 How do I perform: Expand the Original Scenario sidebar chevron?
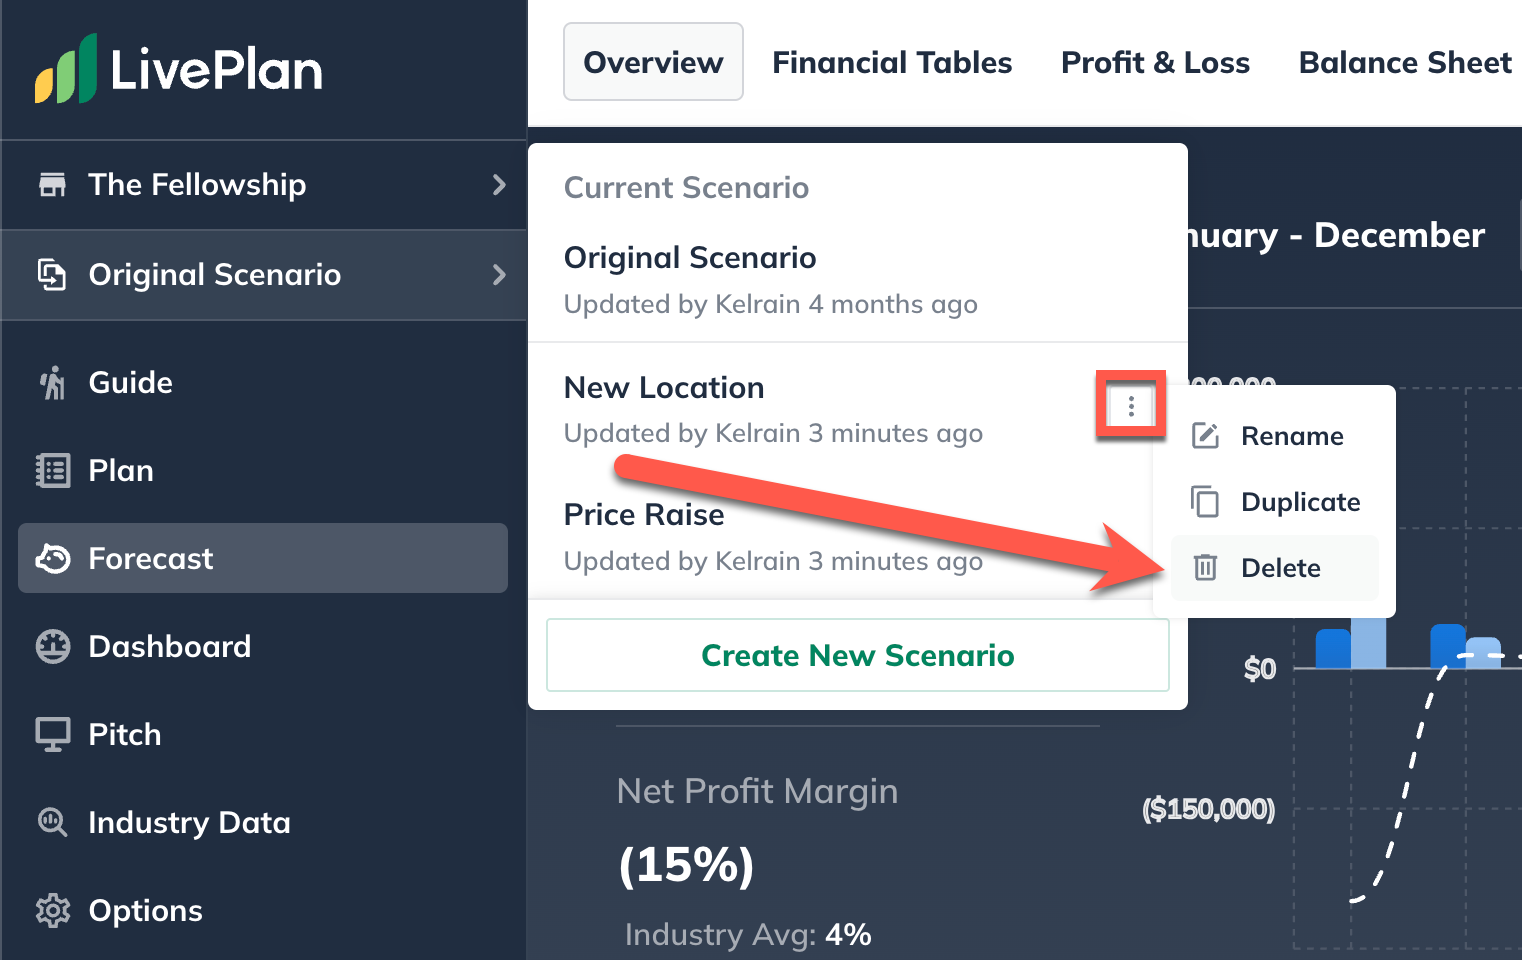pyautogui.click(x=499, y=275)
